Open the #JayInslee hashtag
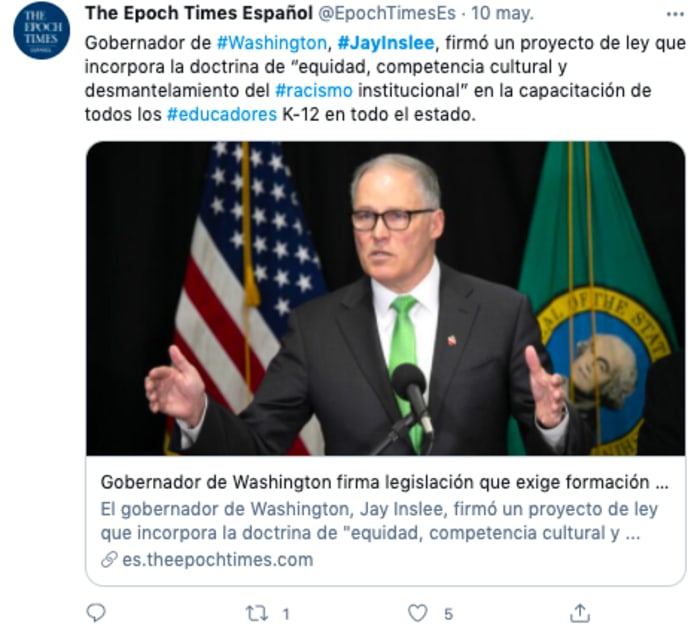The height and width of the screenshot is (633, 700). (386, 43)
